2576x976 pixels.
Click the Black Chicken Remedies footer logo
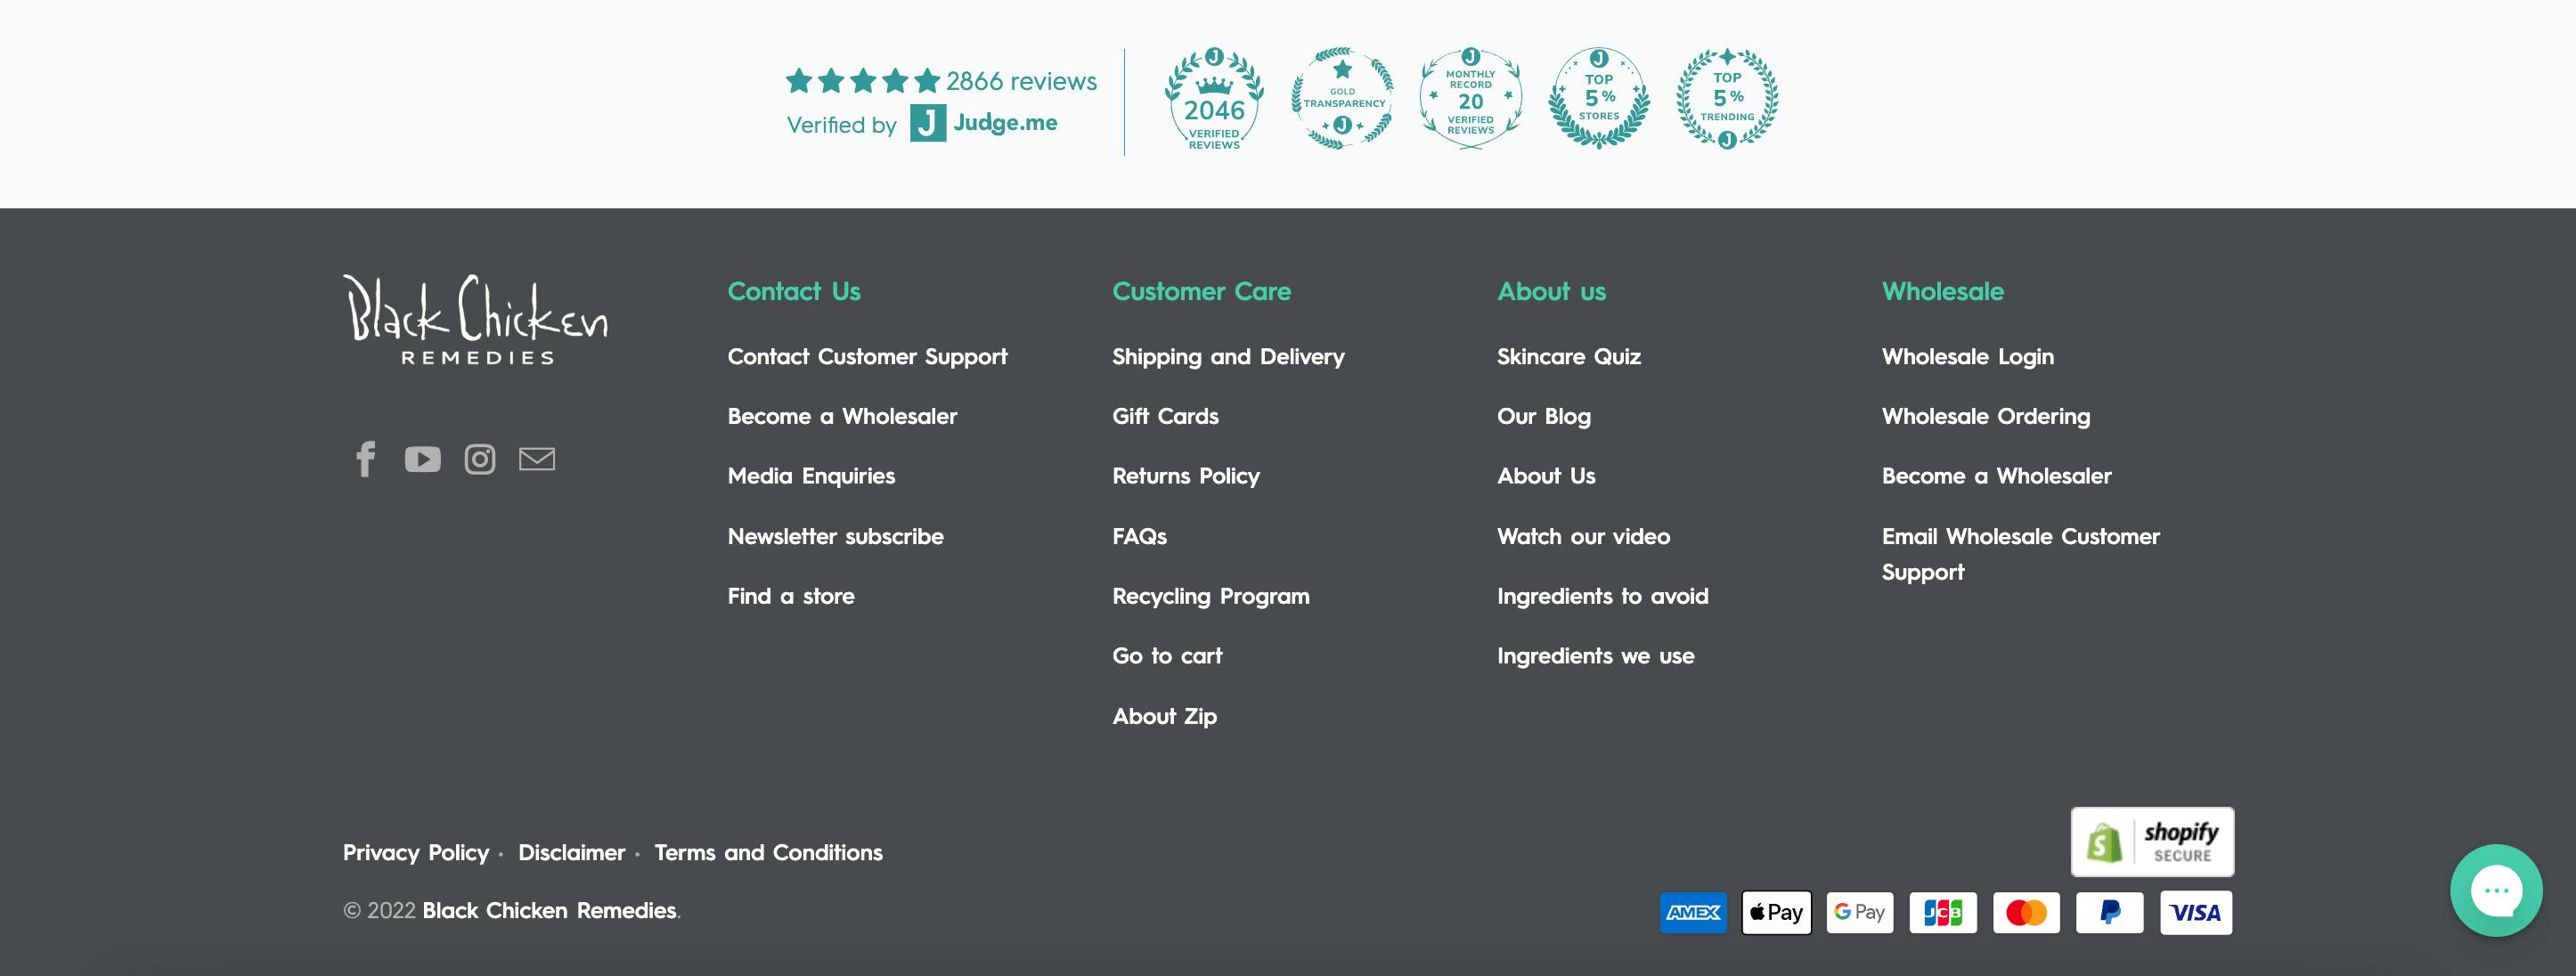475,320
